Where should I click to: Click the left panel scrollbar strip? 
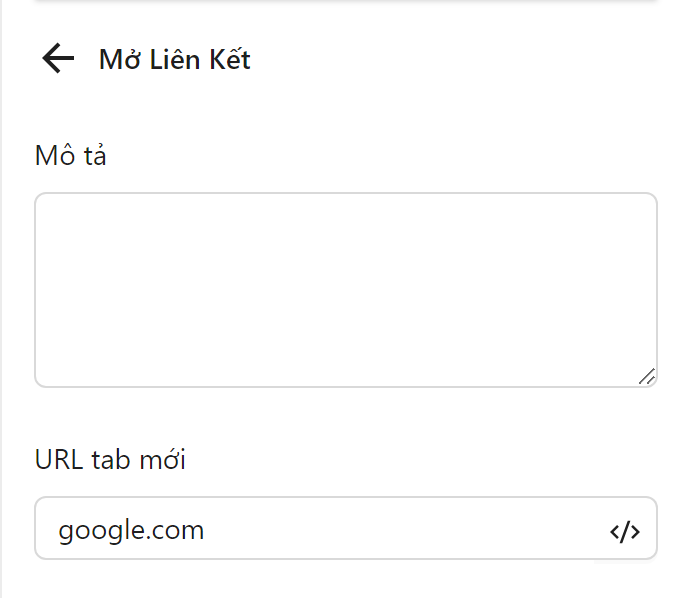click(2, 300)
